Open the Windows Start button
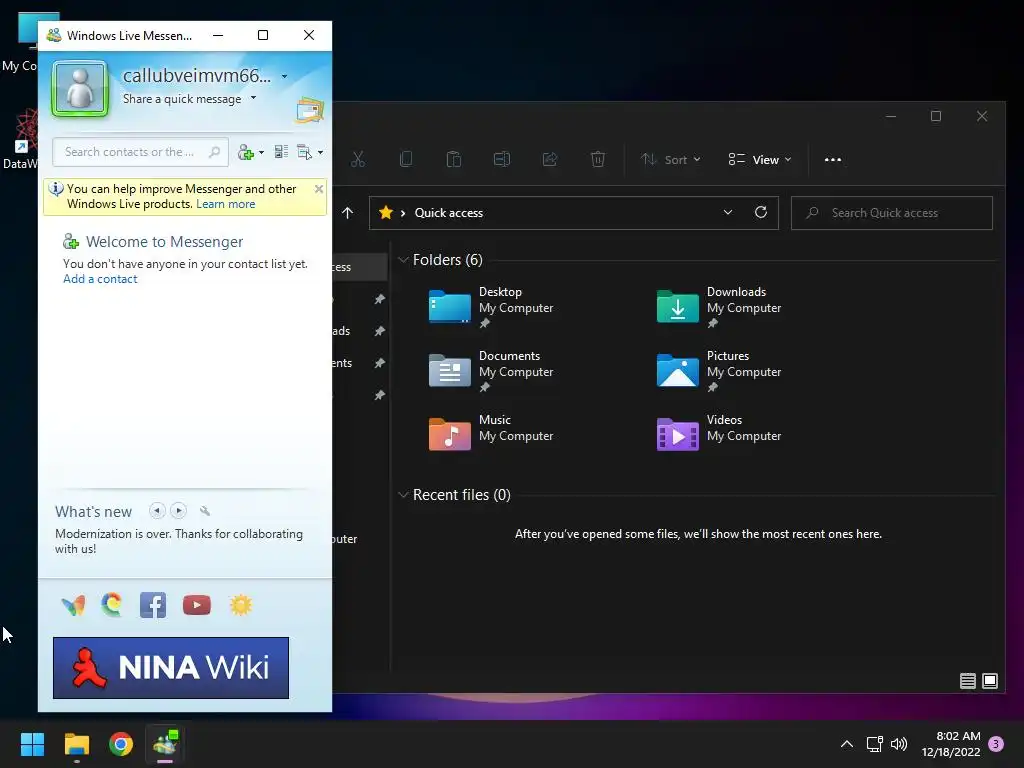The image size is (1024, 768). click(x=32, y=744)
